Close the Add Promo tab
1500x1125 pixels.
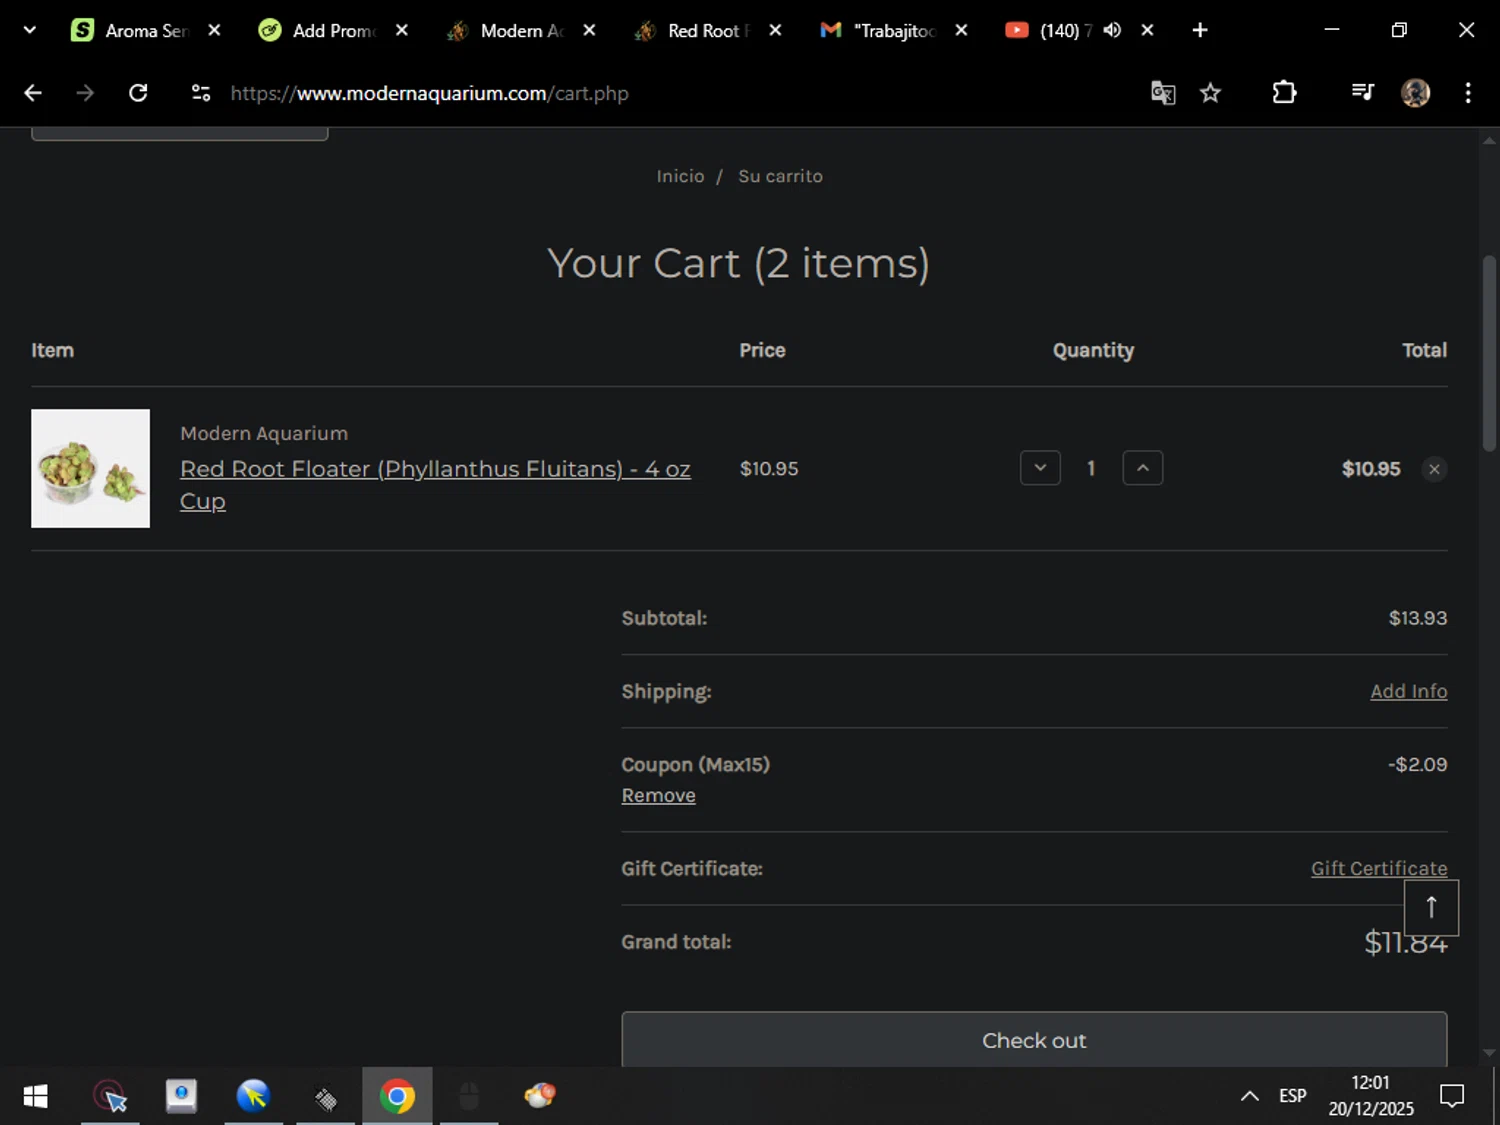(402, 30)
